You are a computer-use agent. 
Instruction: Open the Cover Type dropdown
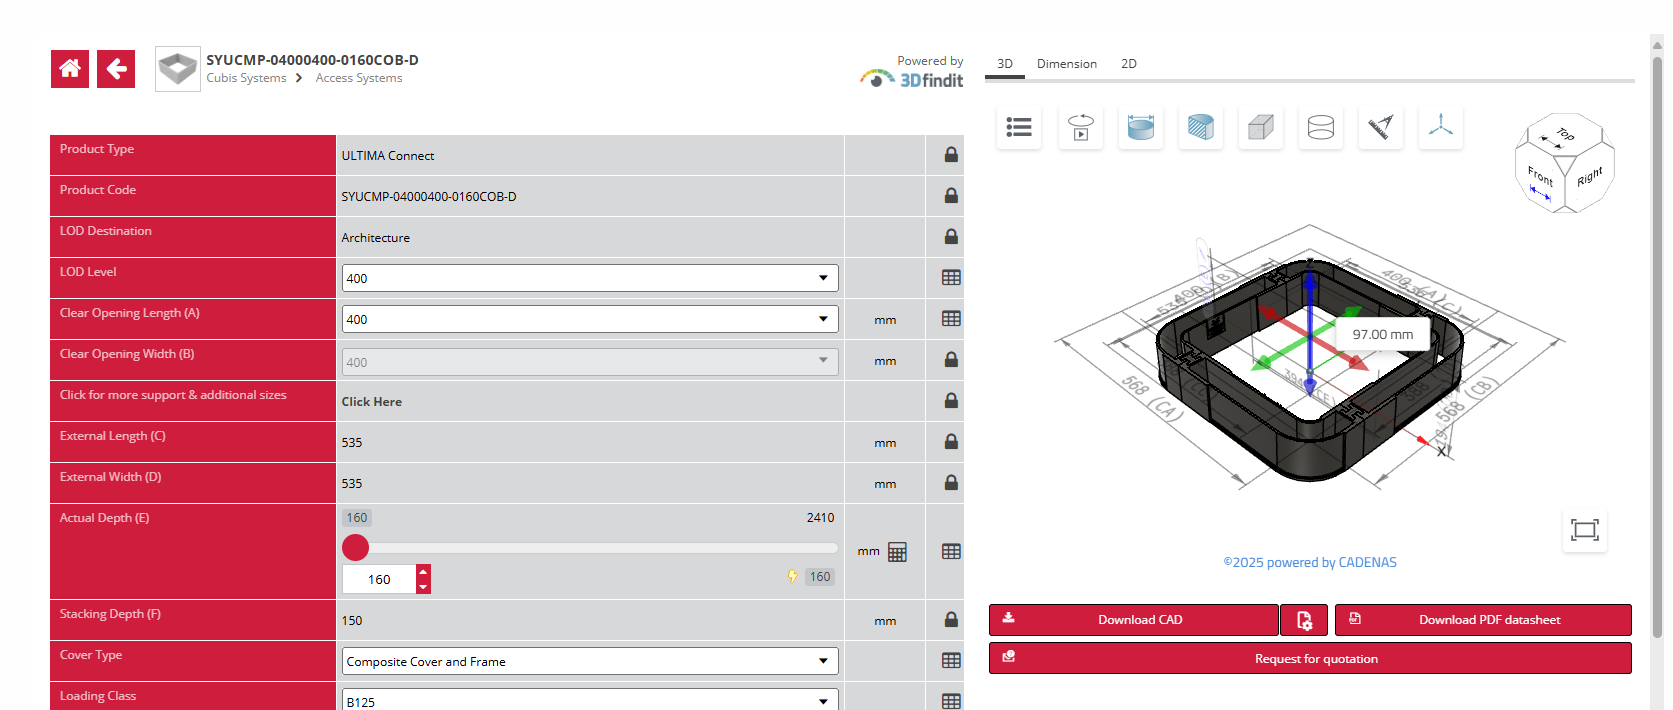[590, 661]
